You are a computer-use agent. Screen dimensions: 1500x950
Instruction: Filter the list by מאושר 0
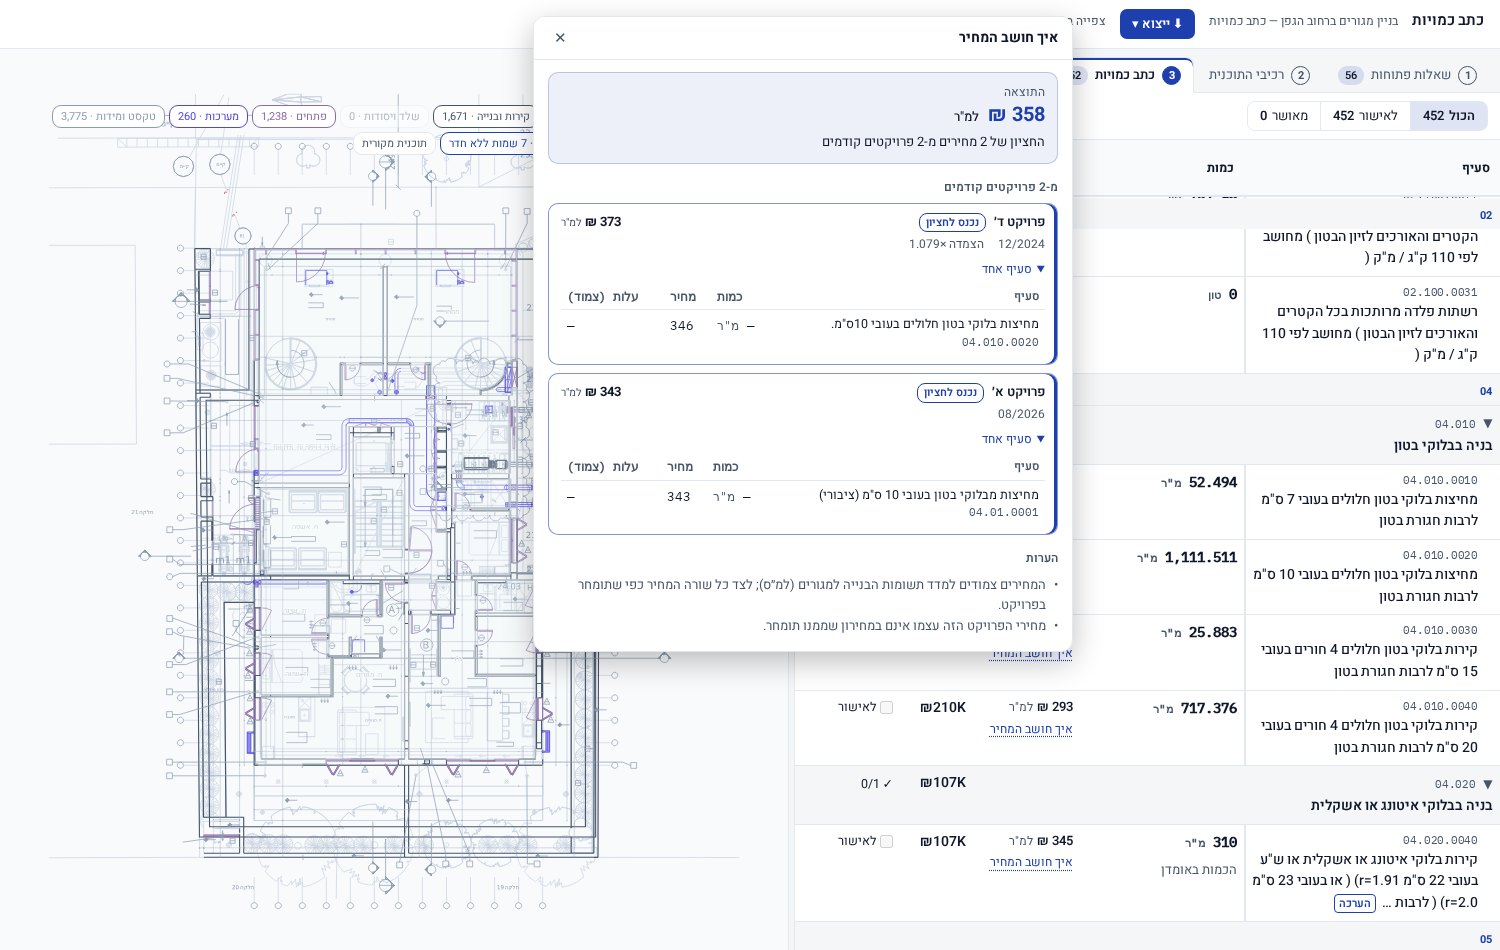1284,116
